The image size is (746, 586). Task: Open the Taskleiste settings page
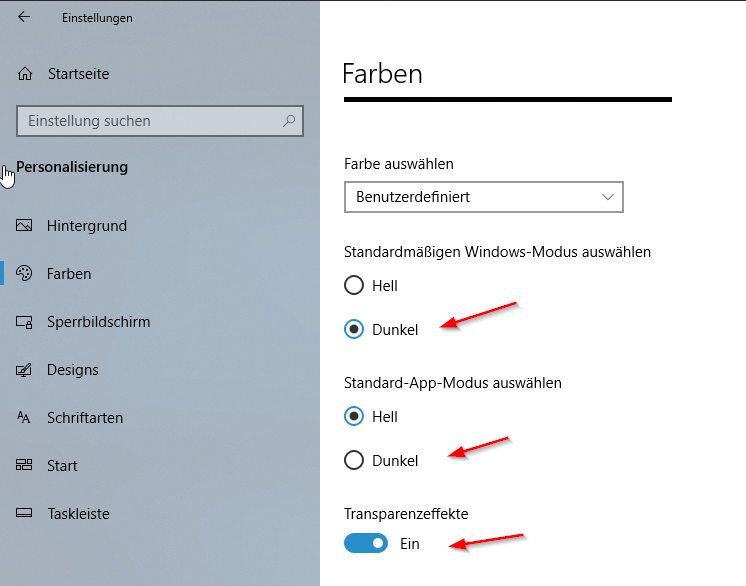coord(79,514)
